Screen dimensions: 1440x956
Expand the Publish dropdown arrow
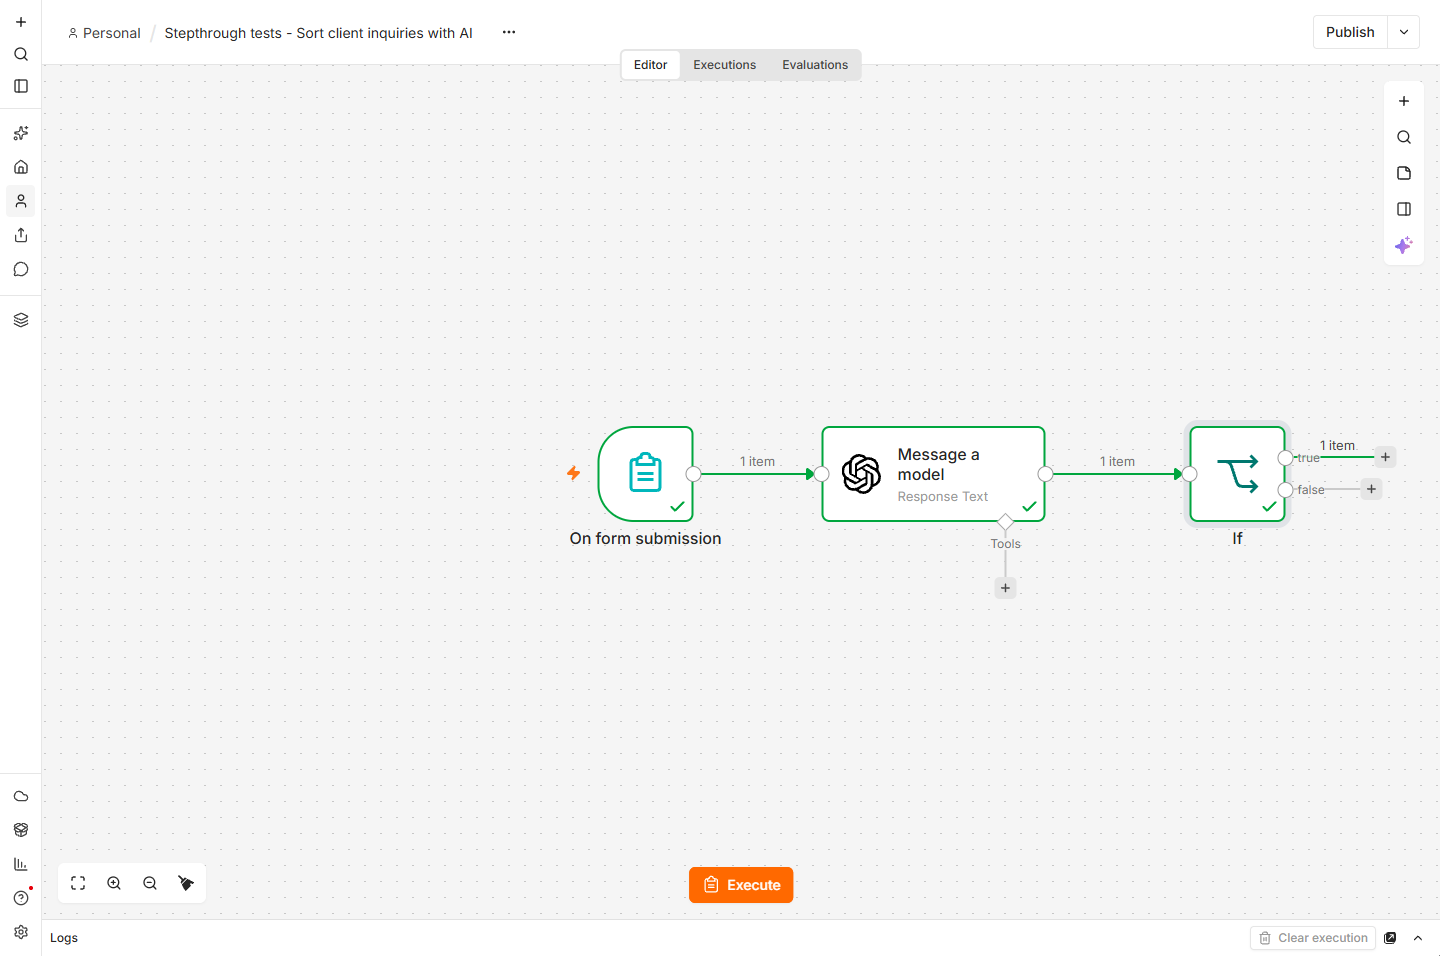(1404, 32)
